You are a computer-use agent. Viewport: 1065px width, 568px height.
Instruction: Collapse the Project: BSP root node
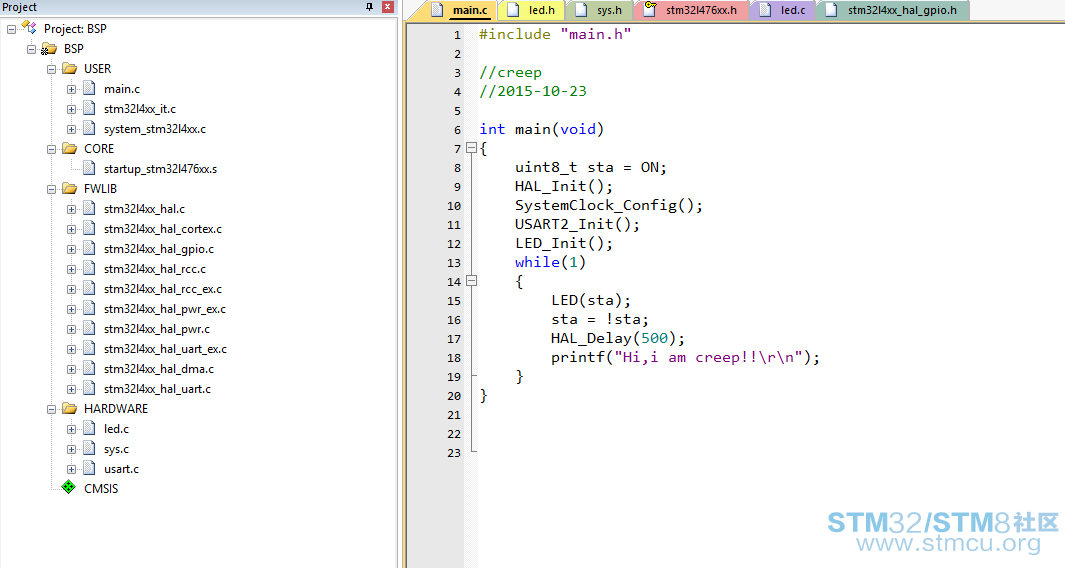[x=12, y=29]
